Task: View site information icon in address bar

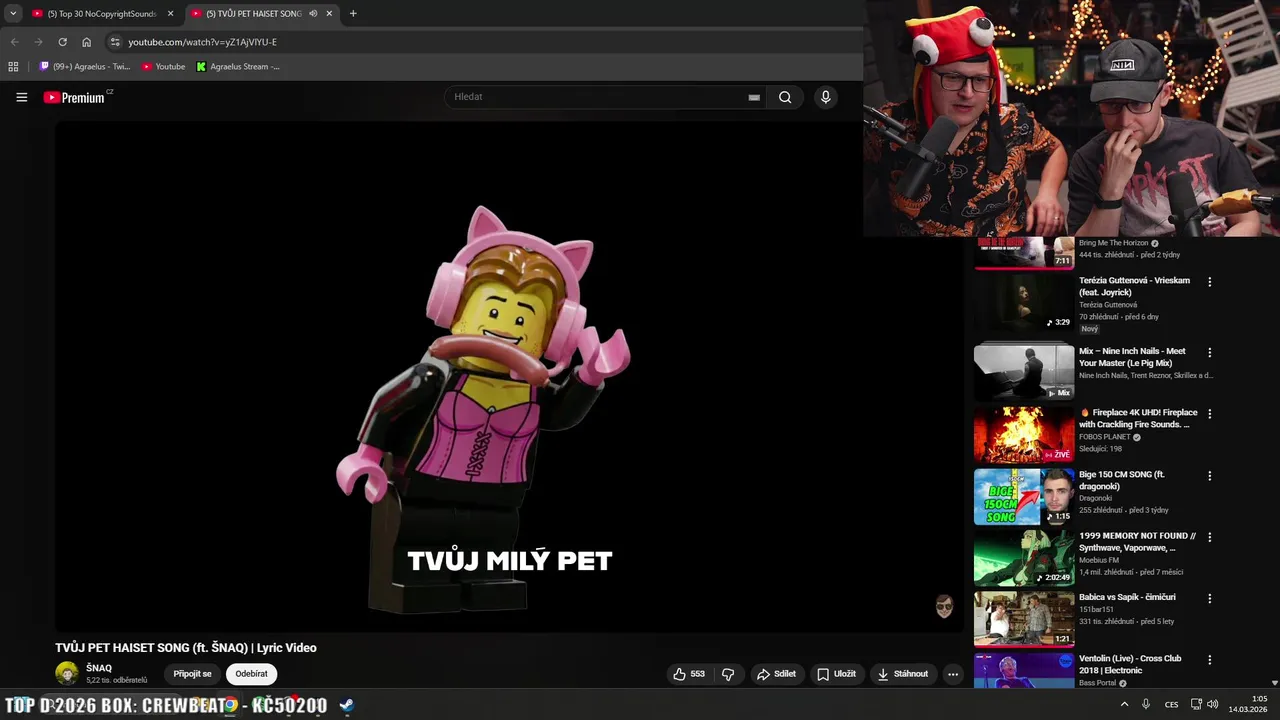Action: pyautogui.click(x=115, y=42)
